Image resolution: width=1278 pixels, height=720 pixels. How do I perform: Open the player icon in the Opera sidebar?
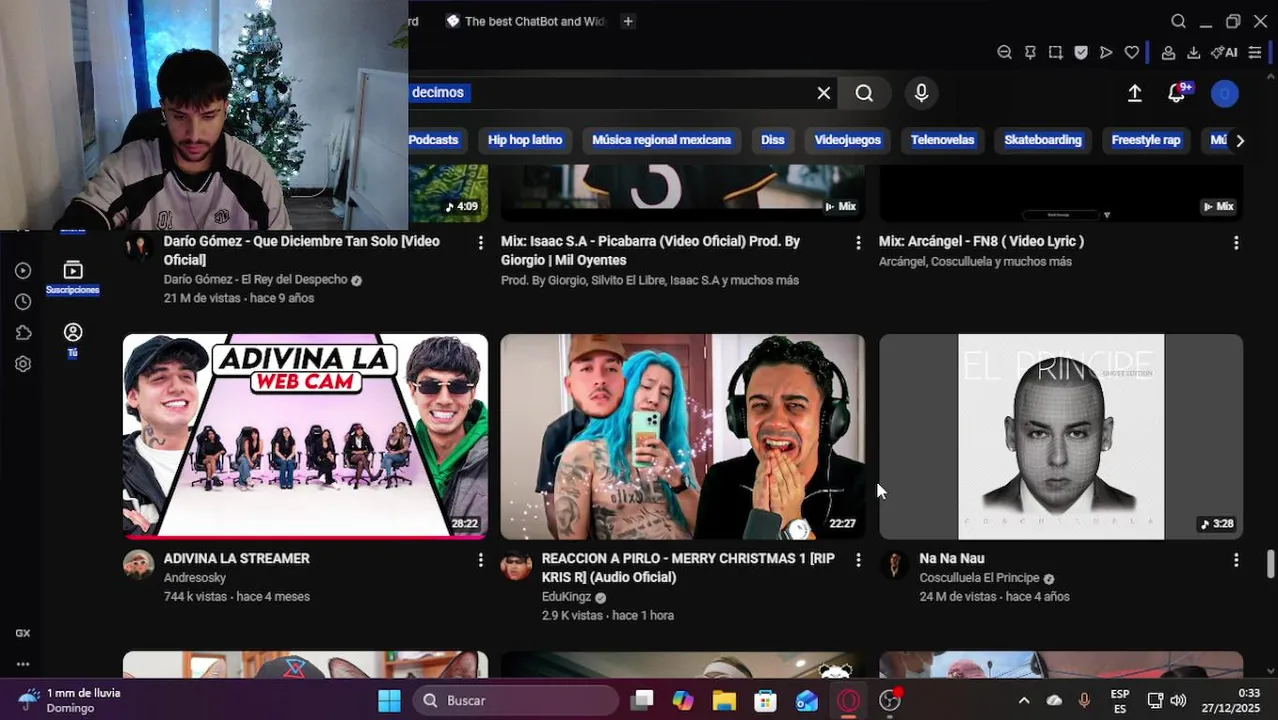pos(23,270)
